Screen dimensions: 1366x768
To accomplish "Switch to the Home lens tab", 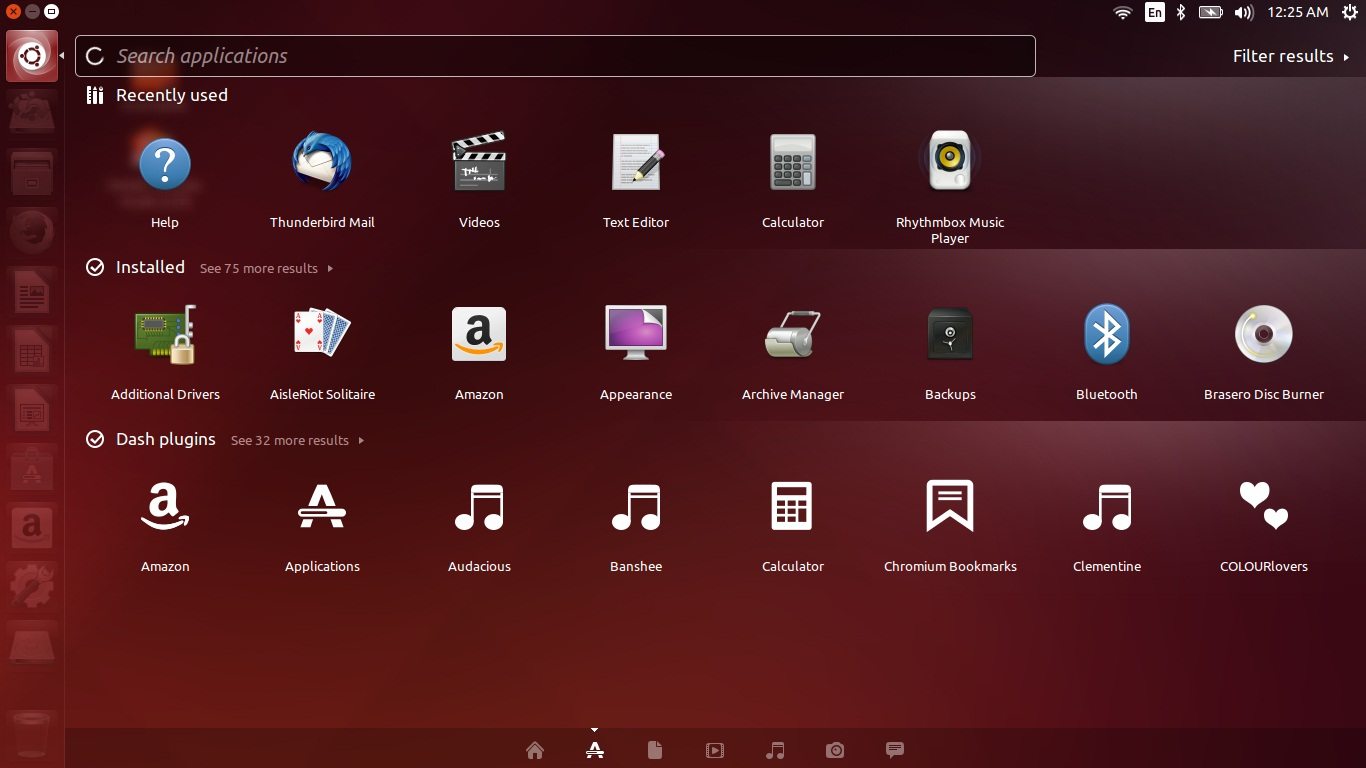I will point(535,750).
